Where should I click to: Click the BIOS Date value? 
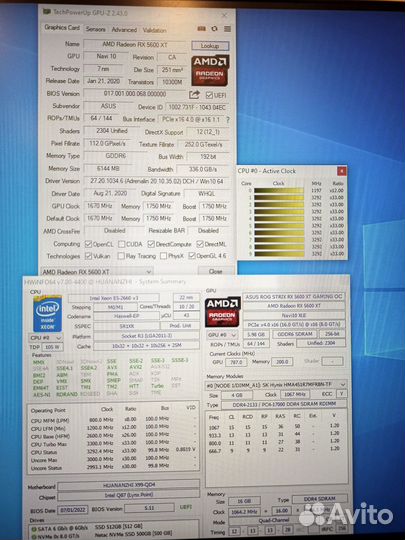click(x=73, y=509)
